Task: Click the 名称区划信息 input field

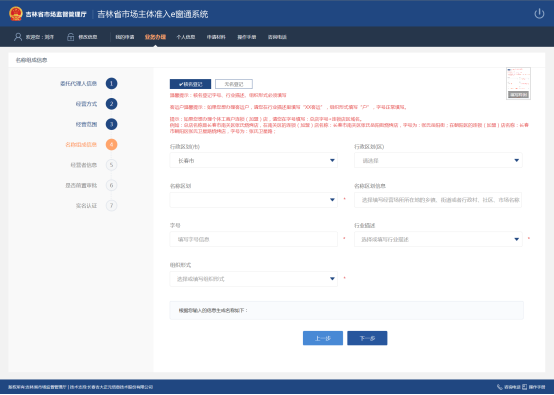Action: click(x=438, y=200)
